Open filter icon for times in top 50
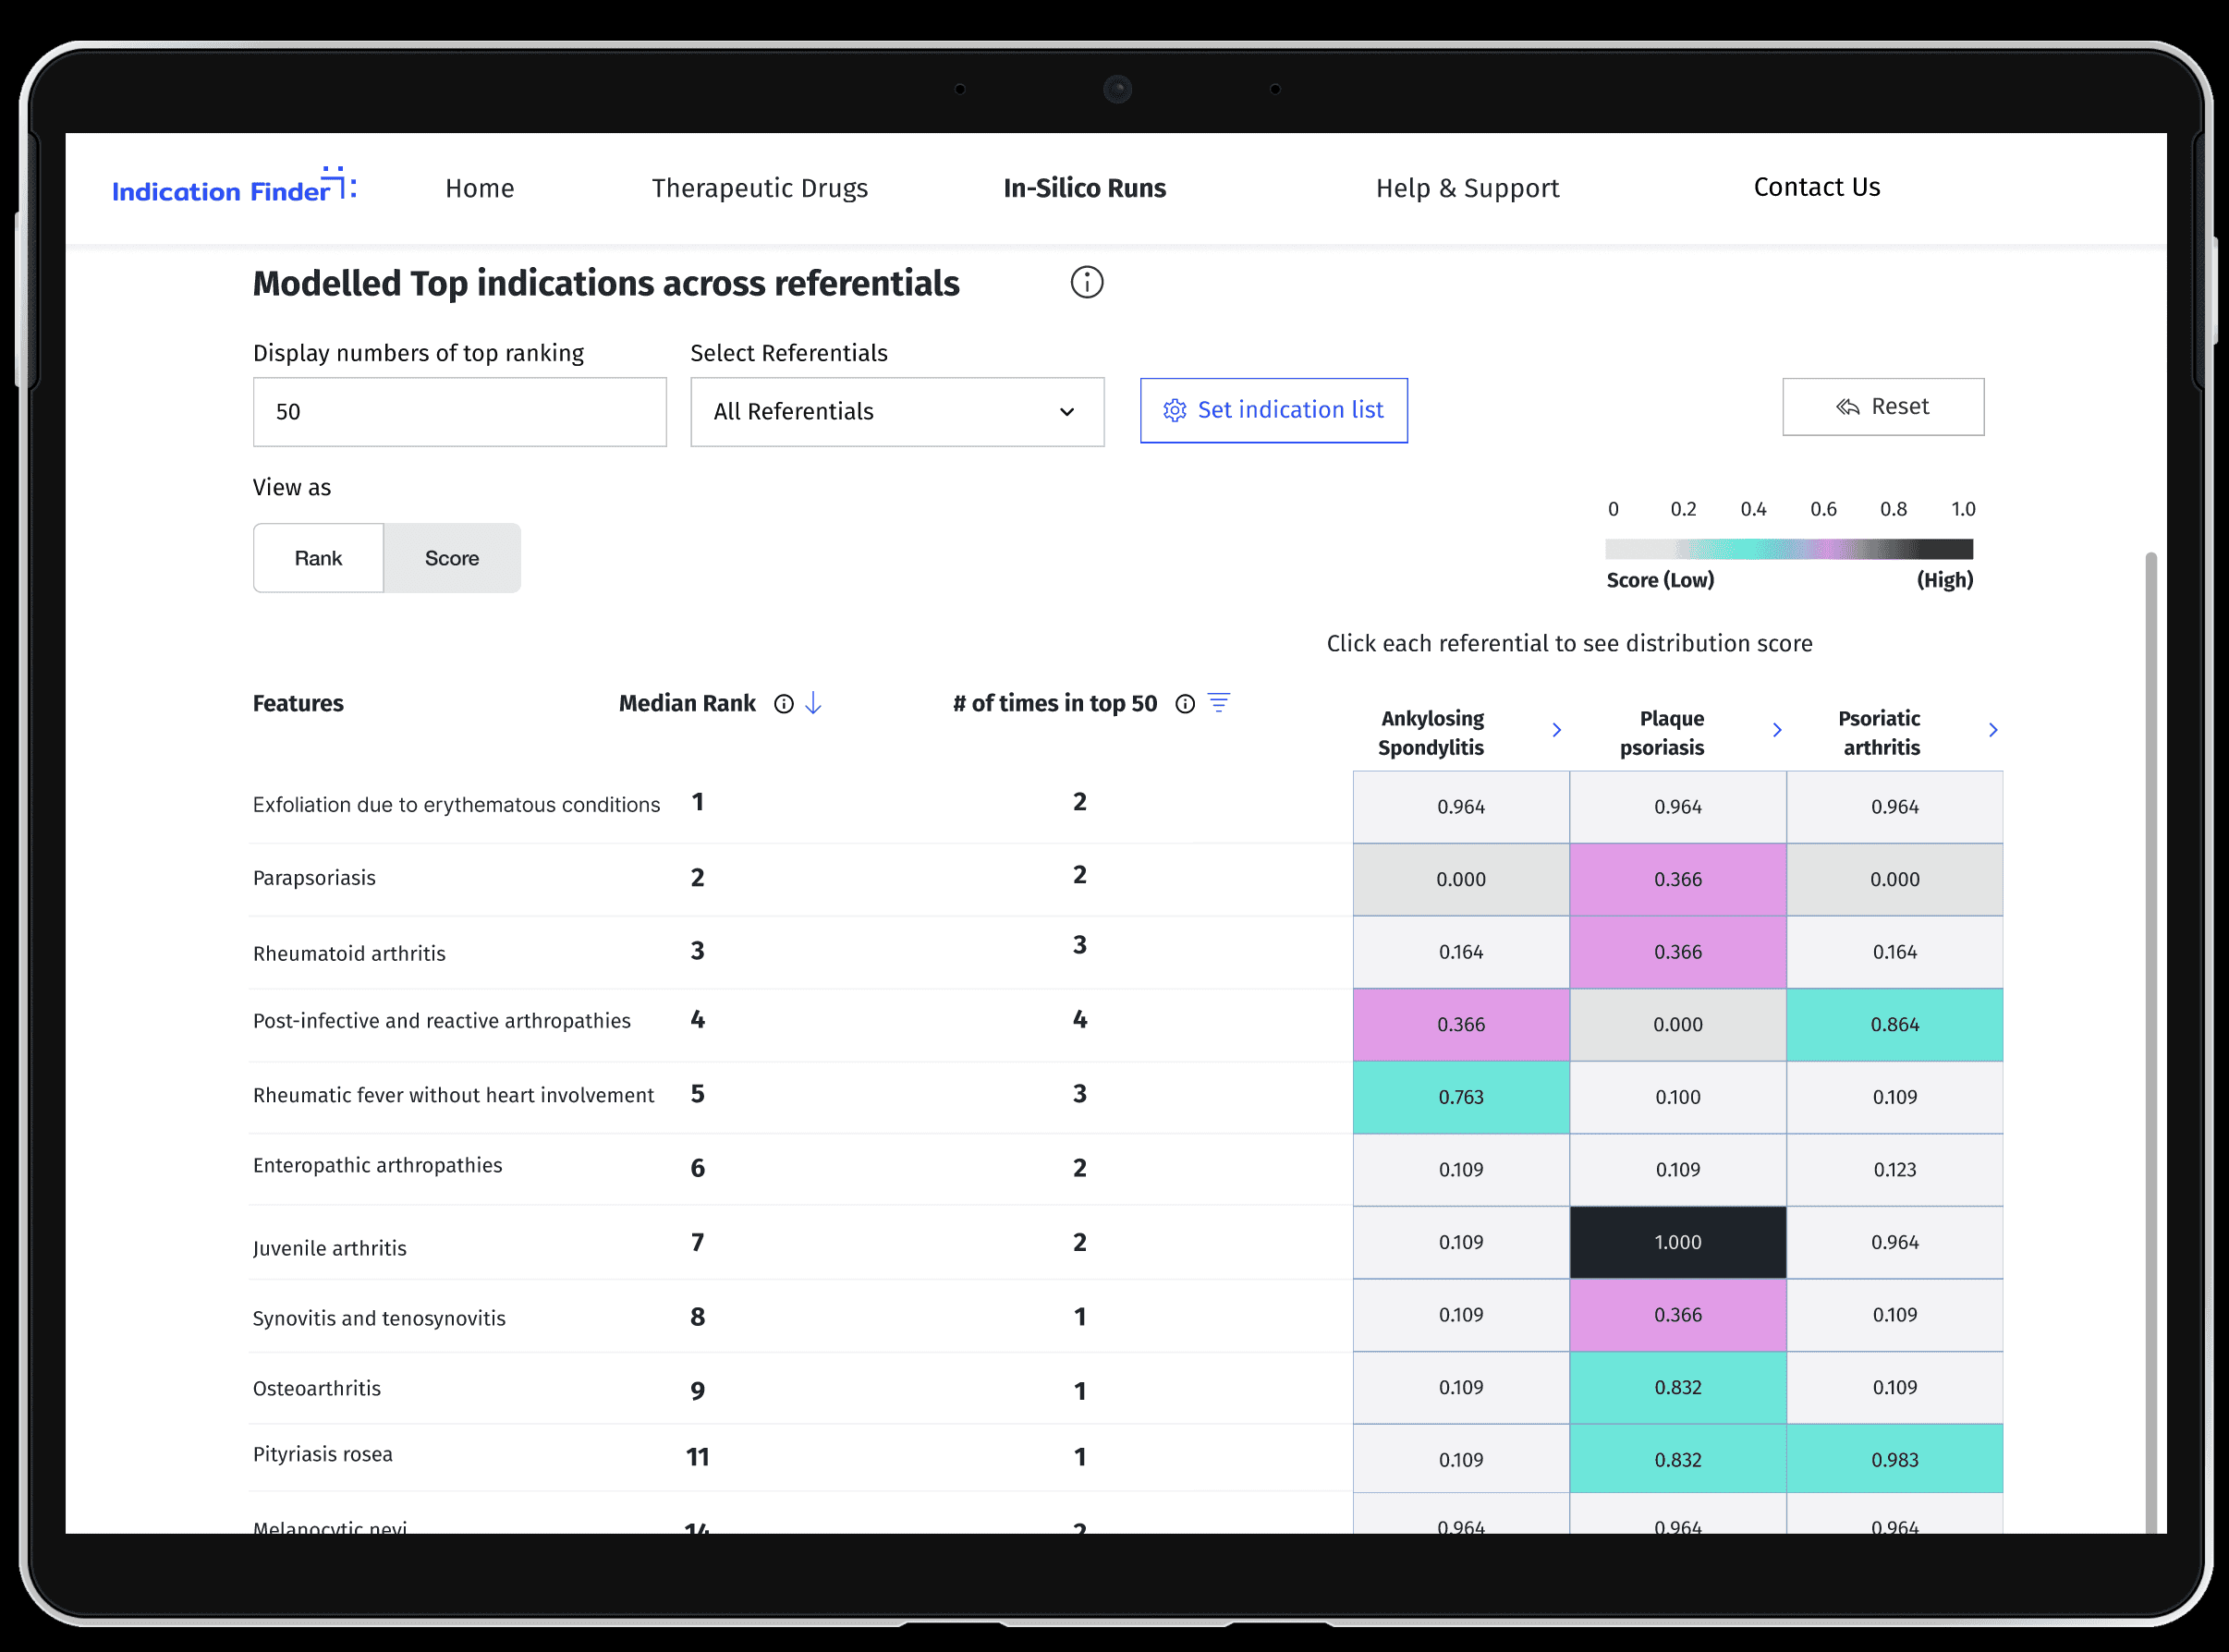Image resolution: width=2229 pixels, height=1652 pixels. 1219,703
